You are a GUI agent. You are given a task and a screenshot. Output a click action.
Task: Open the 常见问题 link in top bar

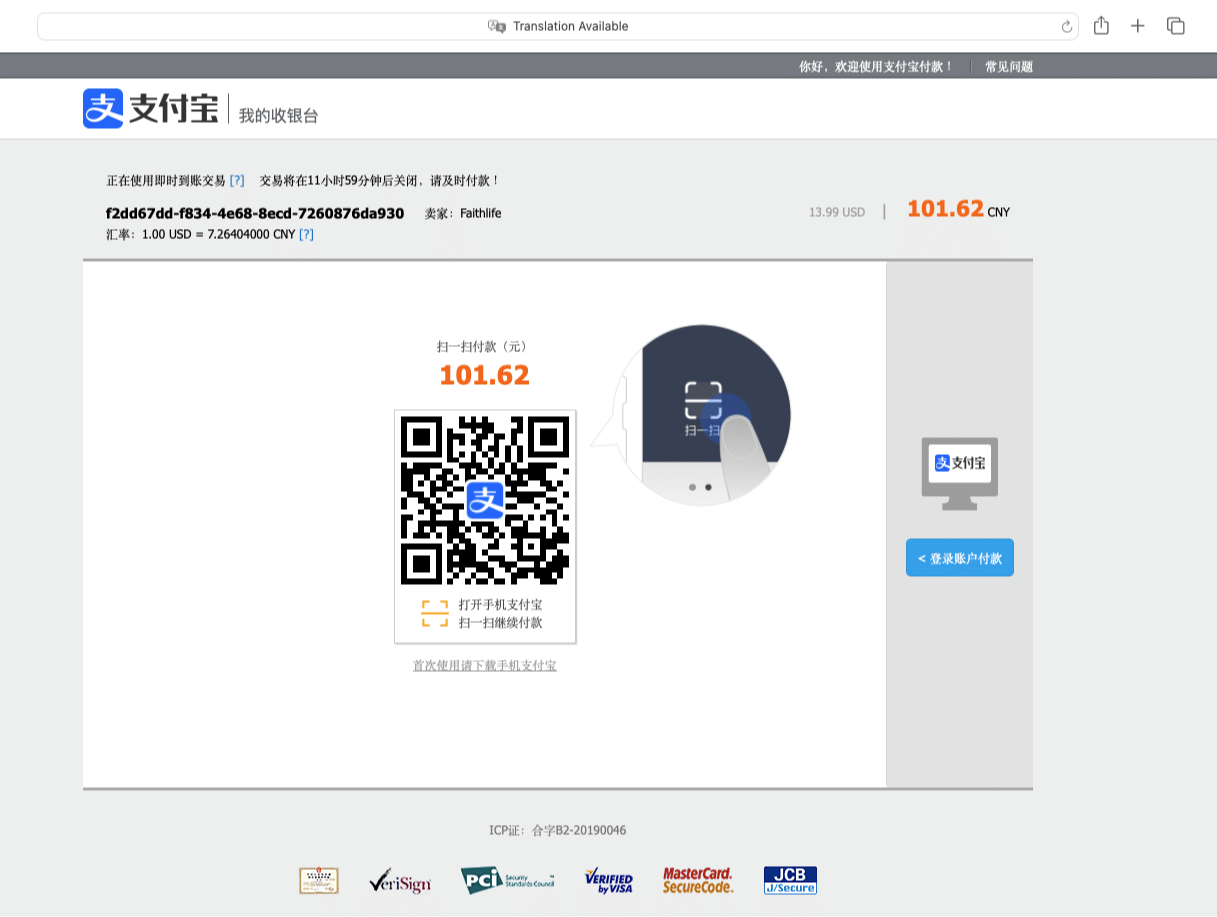[1009, 67]
